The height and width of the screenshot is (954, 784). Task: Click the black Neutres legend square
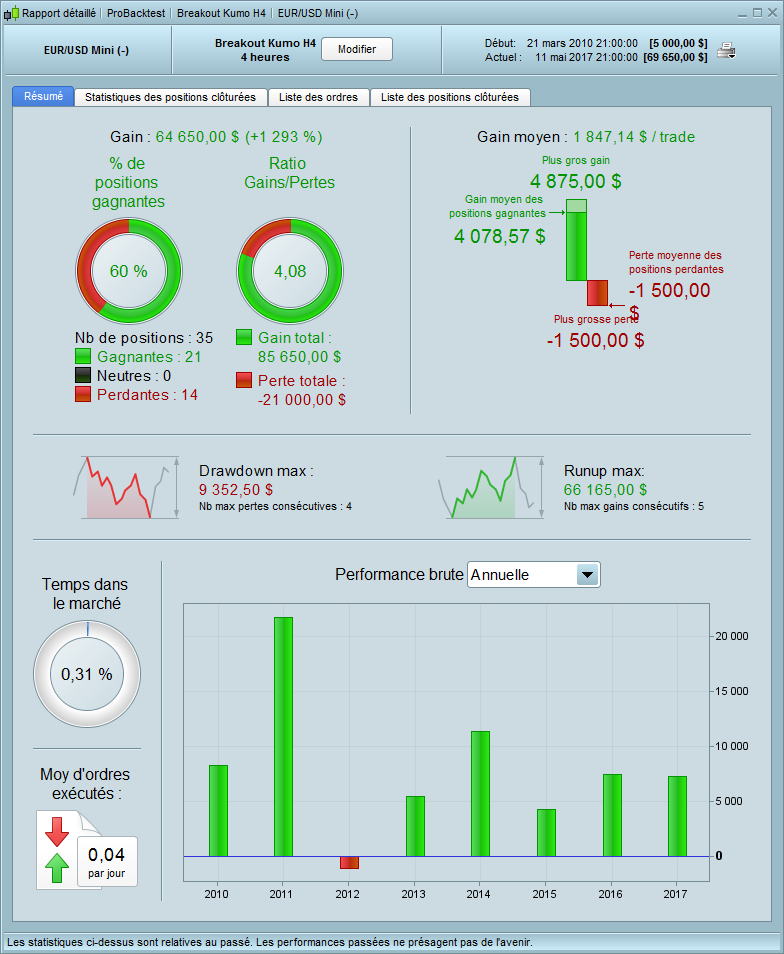(x=83, y=375)
